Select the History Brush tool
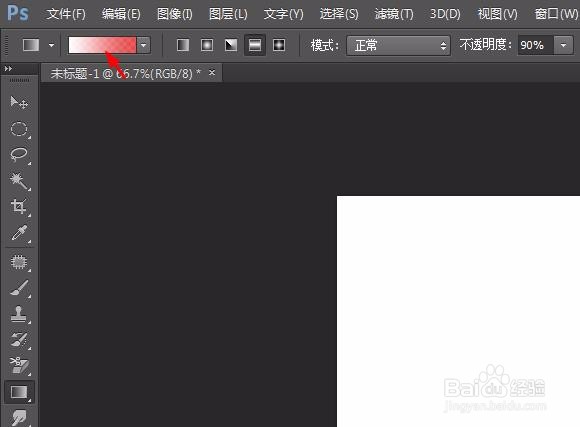The width and height of the screenshot is (580, 427). (x=19, y=340)
